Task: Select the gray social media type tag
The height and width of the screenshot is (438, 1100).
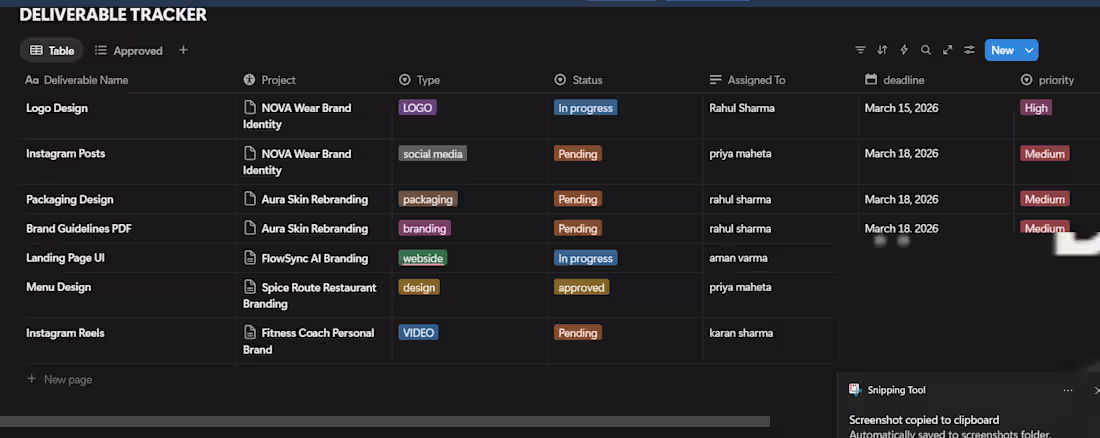Action: (x=433, y=154)
